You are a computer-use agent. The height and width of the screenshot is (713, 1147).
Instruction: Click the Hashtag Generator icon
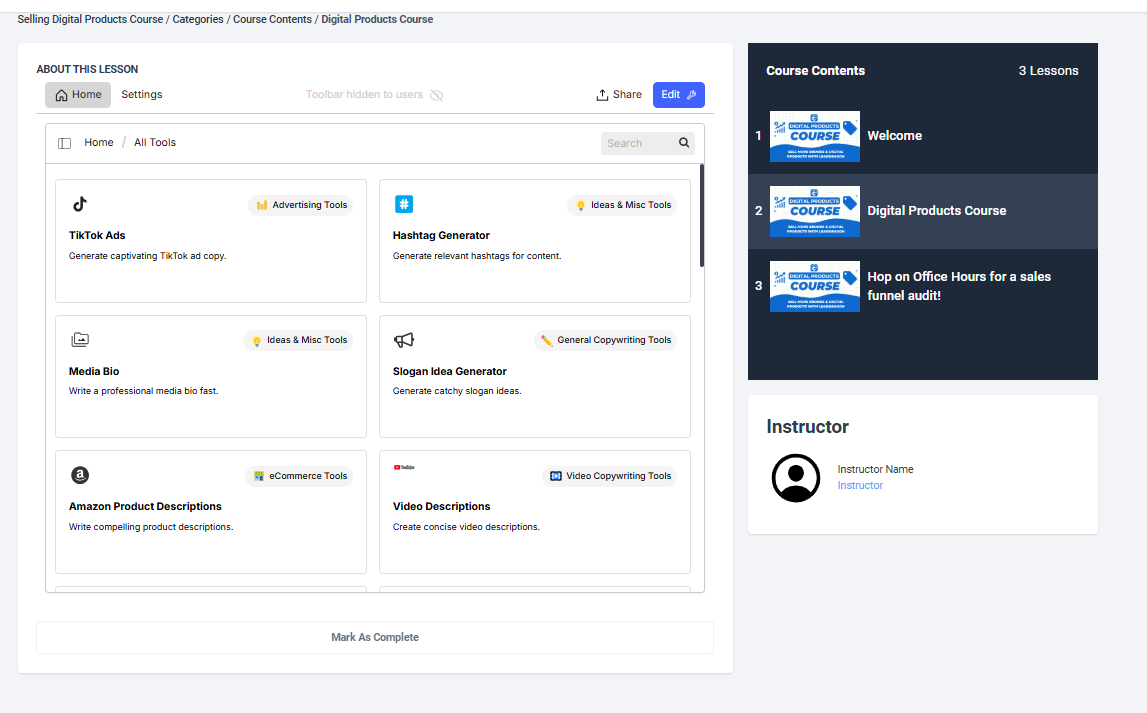[404, 204]
